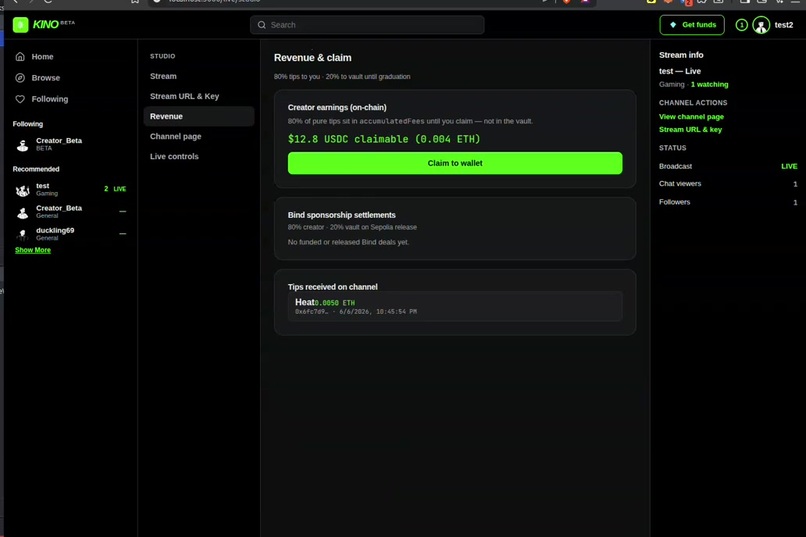806x537 pixels.
Task: Focus the Search input field
Action: tap(367, 25)
